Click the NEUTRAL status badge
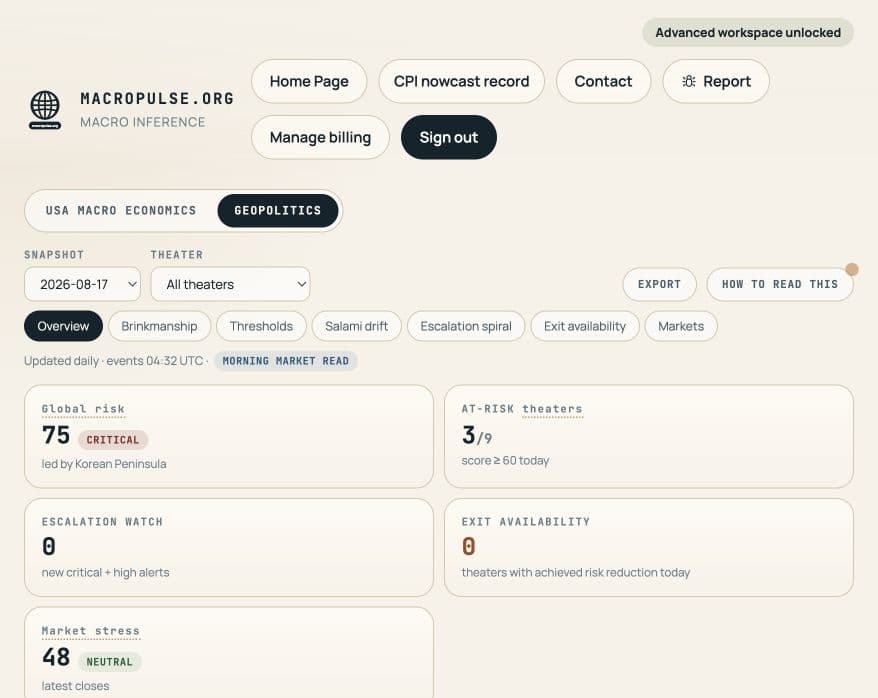The width and height of the screenshot is (878, 698). tap(110, 662)
